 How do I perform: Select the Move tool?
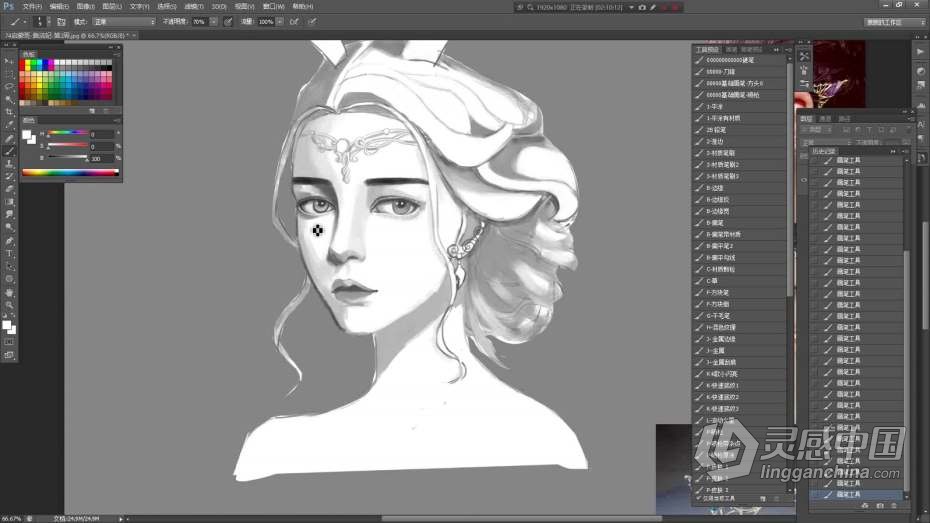pos(9,60)
